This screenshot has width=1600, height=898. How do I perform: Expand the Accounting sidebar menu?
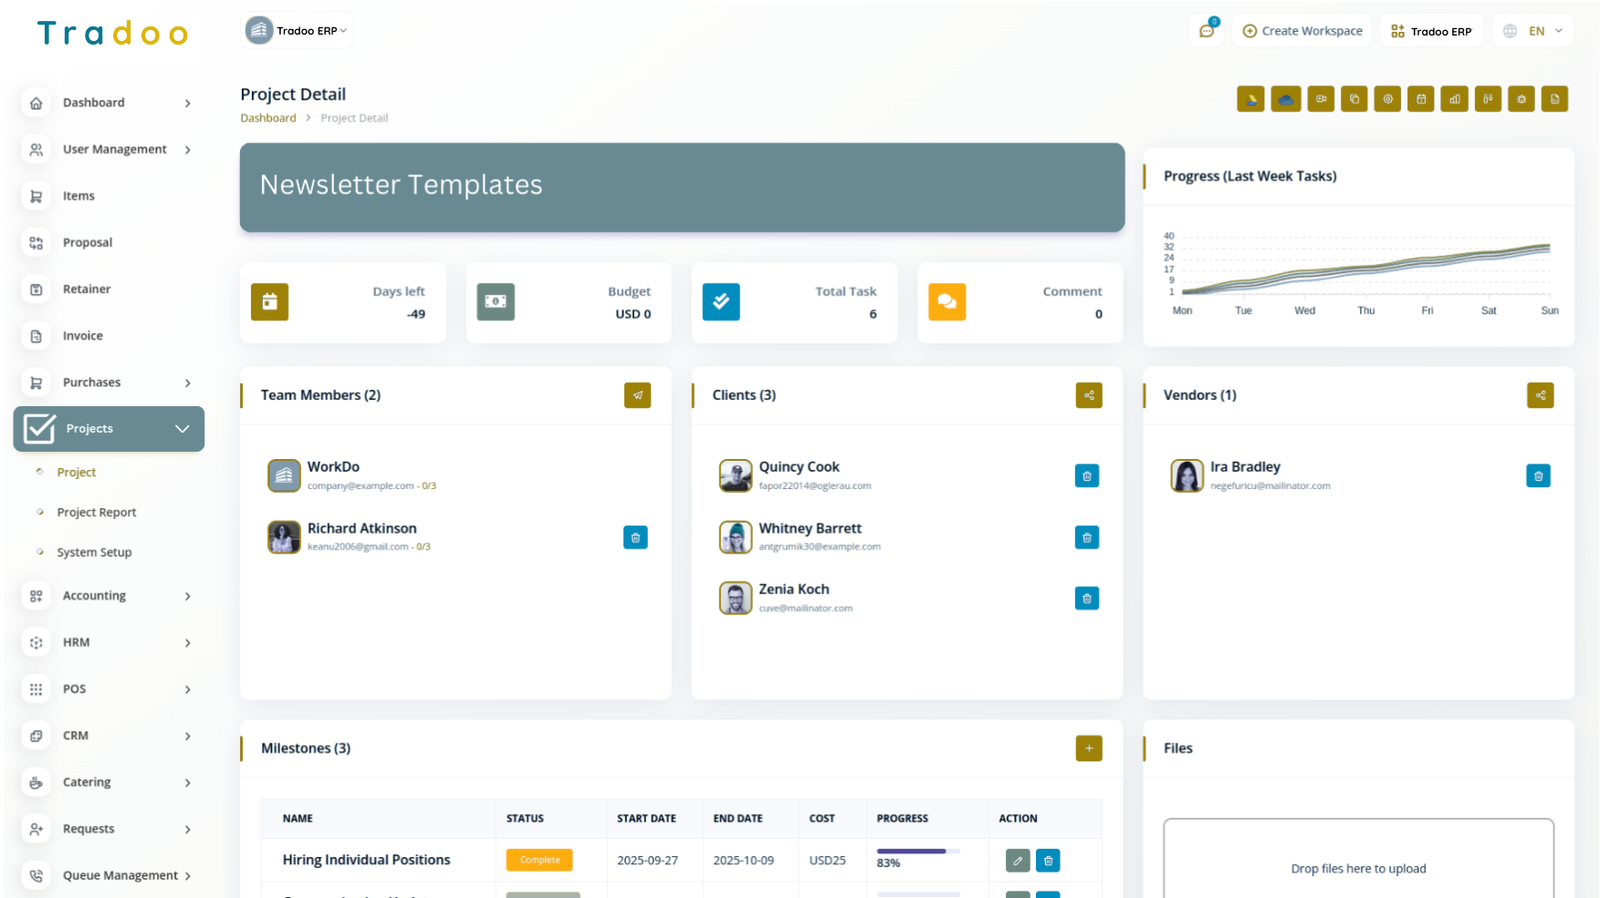point(108,596)
